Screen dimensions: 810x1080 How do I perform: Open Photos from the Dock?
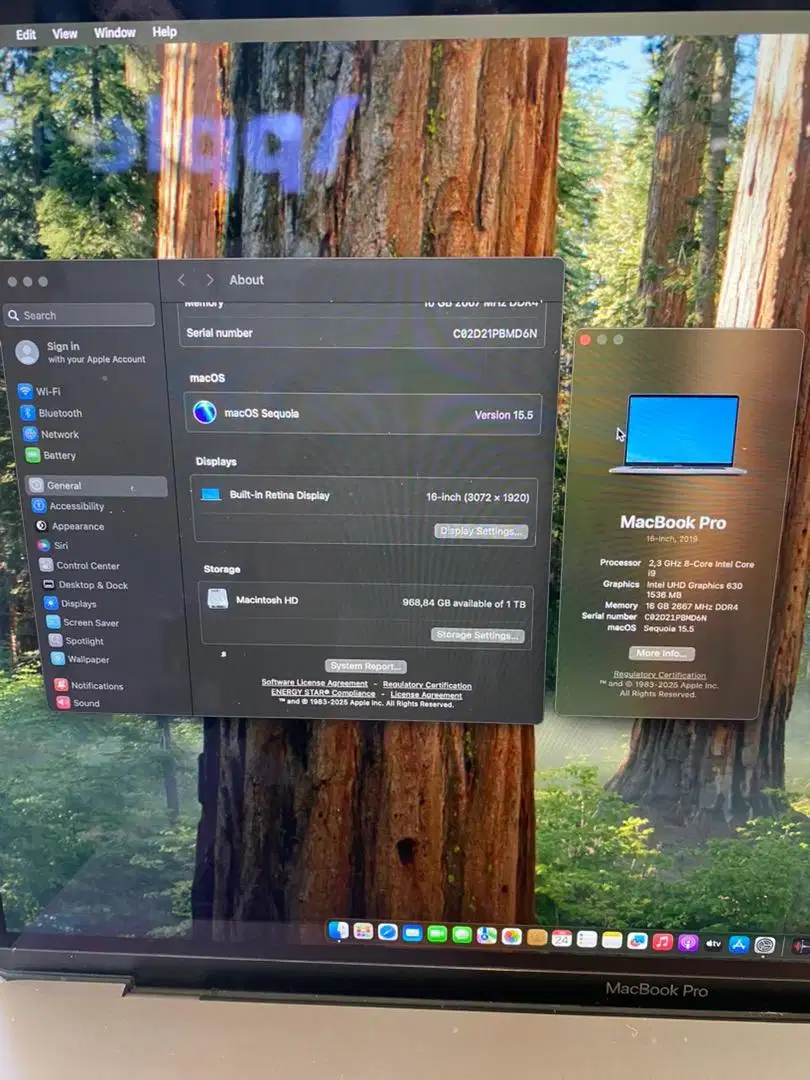point(512,936)
